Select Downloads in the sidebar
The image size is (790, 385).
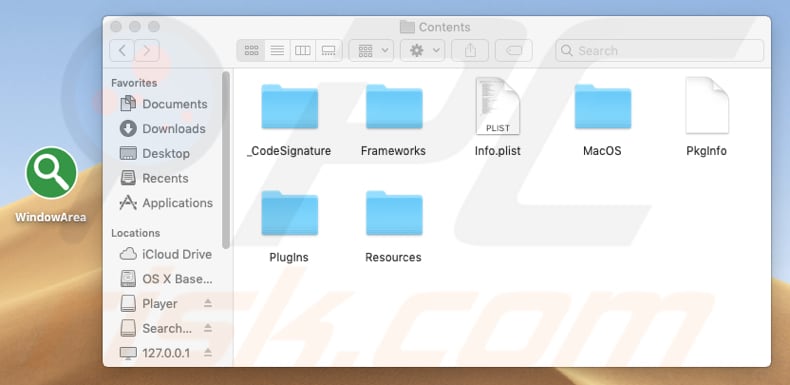point(164,129)
